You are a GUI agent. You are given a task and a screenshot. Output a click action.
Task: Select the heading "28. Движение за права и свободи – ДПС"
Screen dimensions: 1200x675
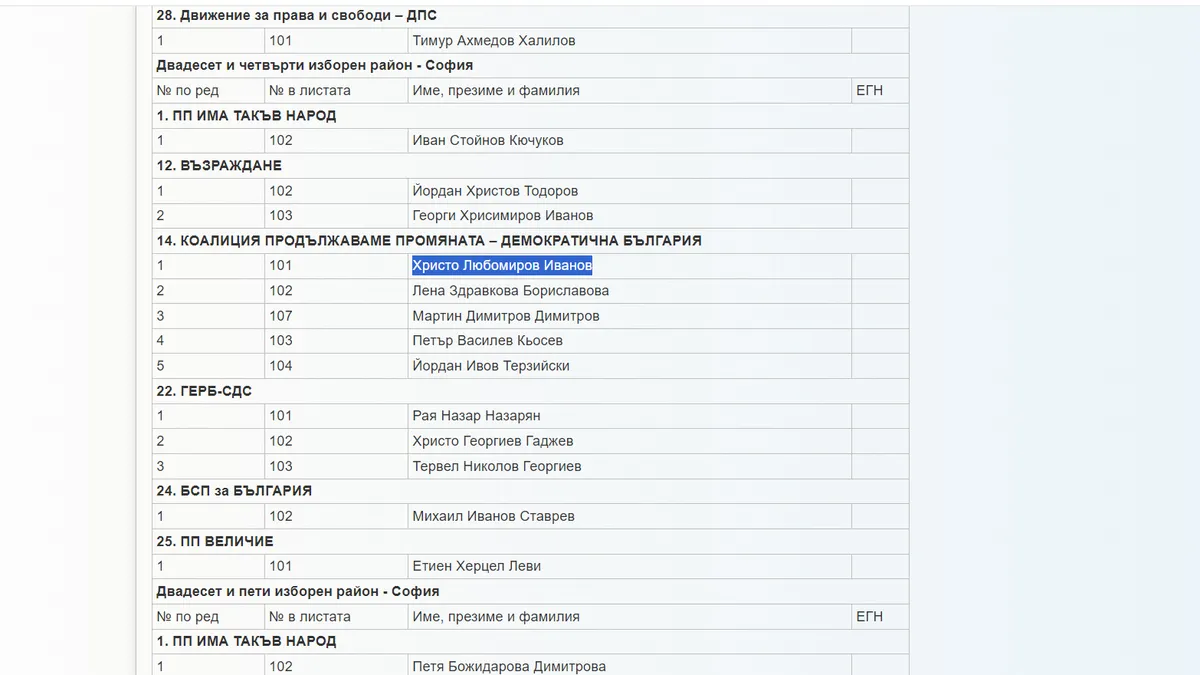tap(296, 16)
